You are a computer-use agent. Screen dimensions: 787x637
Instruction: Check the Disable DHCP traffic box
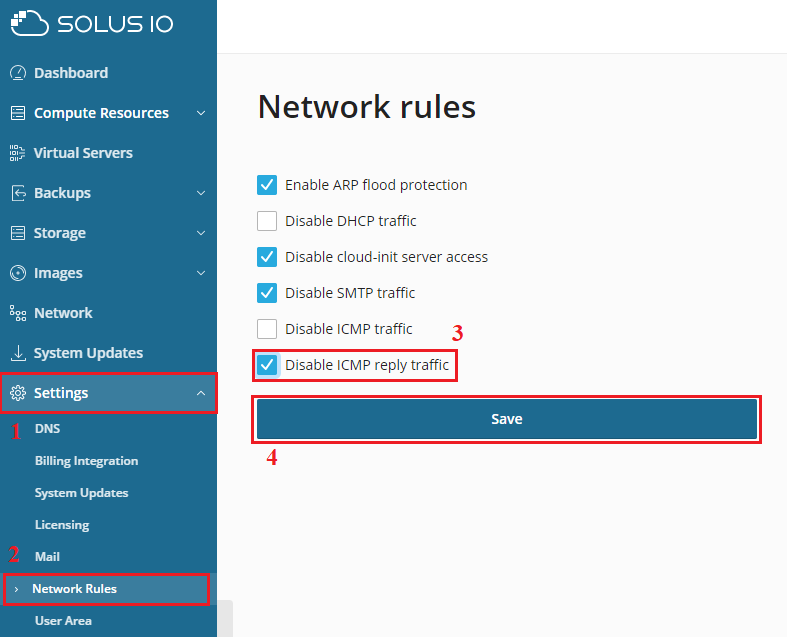pyautogui.click(x=267, y=221)
